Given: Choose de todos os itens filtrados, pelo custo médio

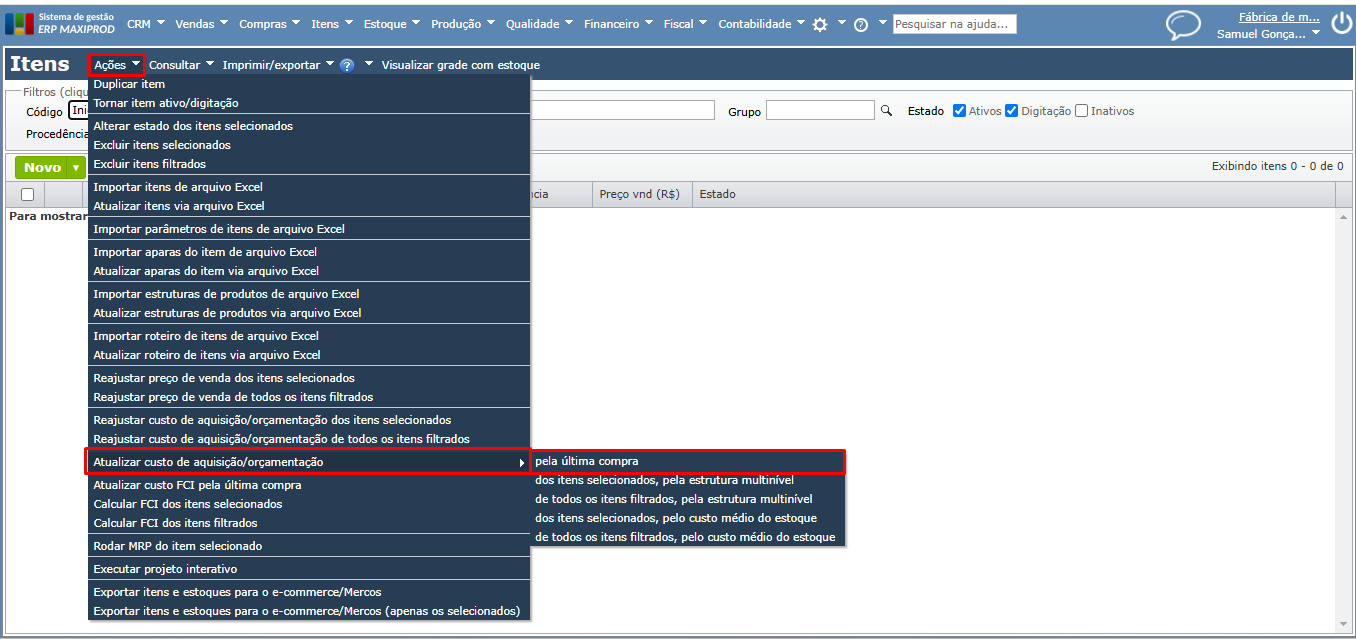Looking at the screenshot, I should click(688, 537).
